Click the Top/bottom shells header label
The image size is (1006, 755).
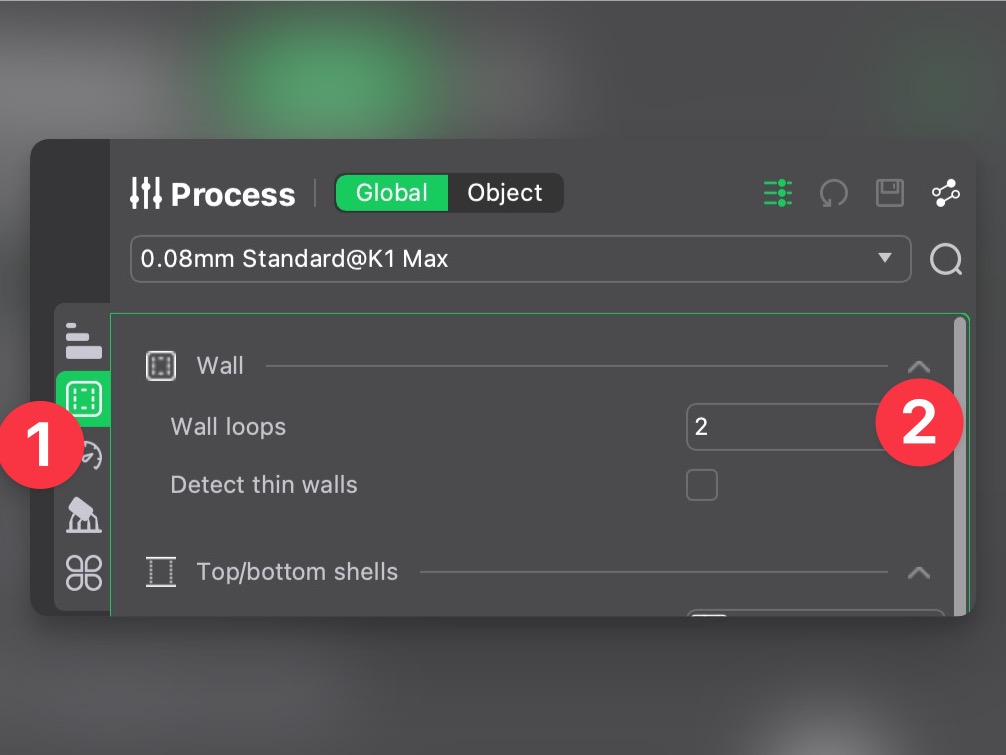click(x=297, y=572)
